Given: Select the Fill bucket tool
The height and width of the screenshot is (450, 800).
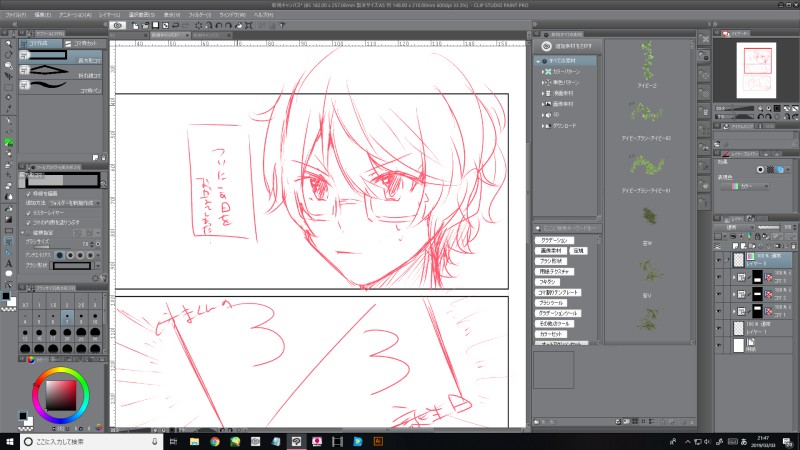Looking at the screenshot, I should click(8, 209).
